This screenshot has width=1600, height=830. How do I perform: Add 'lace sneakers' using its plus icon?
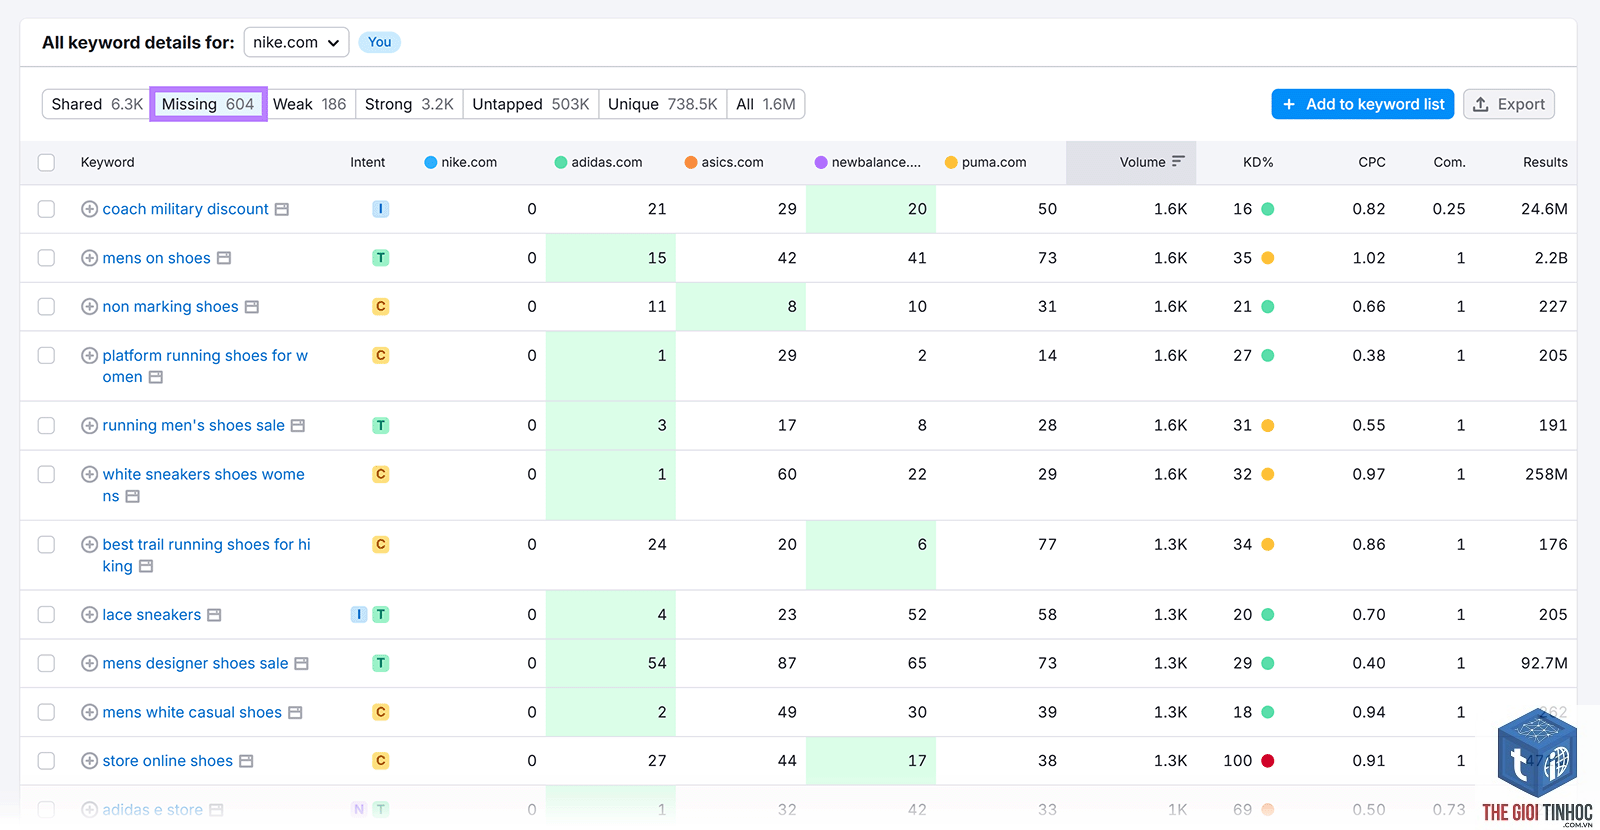pyautogui.click(x=89, y=615)
